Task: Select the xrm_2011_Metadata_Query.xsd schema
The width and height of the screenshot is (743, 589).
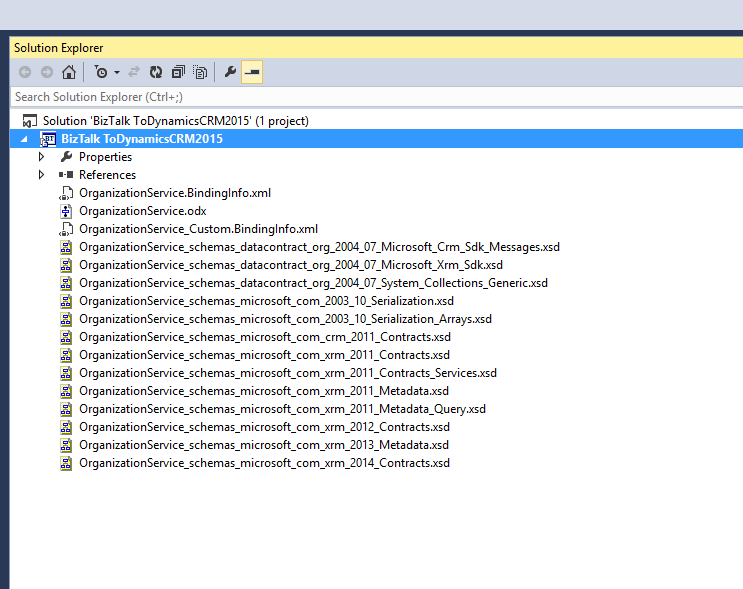Action: [282, 409]
